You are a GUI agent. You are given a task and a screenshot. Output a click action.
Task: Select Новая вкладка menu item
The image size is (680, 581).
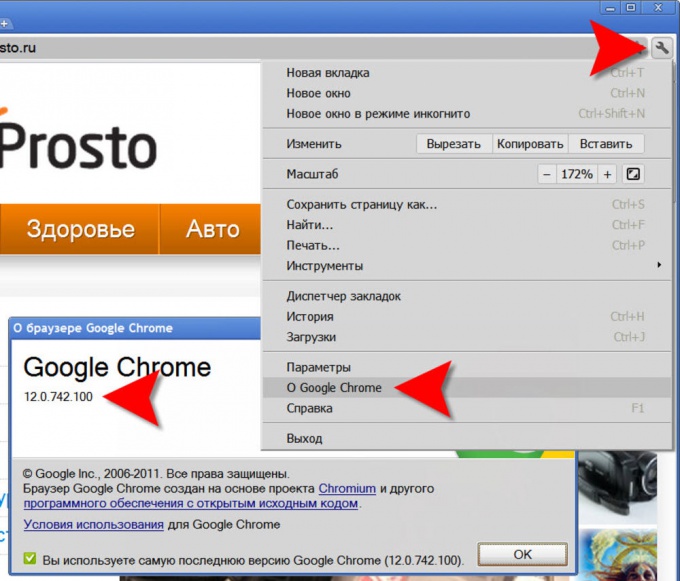tap(467, 72)
